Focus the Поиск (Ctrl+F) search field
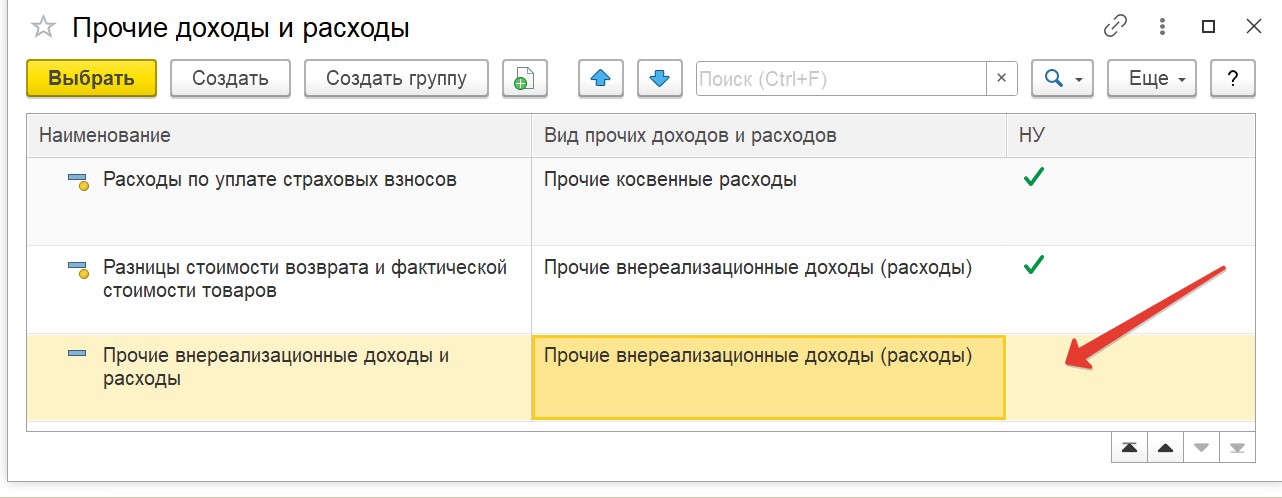 pyautogui.click(x=841, y=78)
